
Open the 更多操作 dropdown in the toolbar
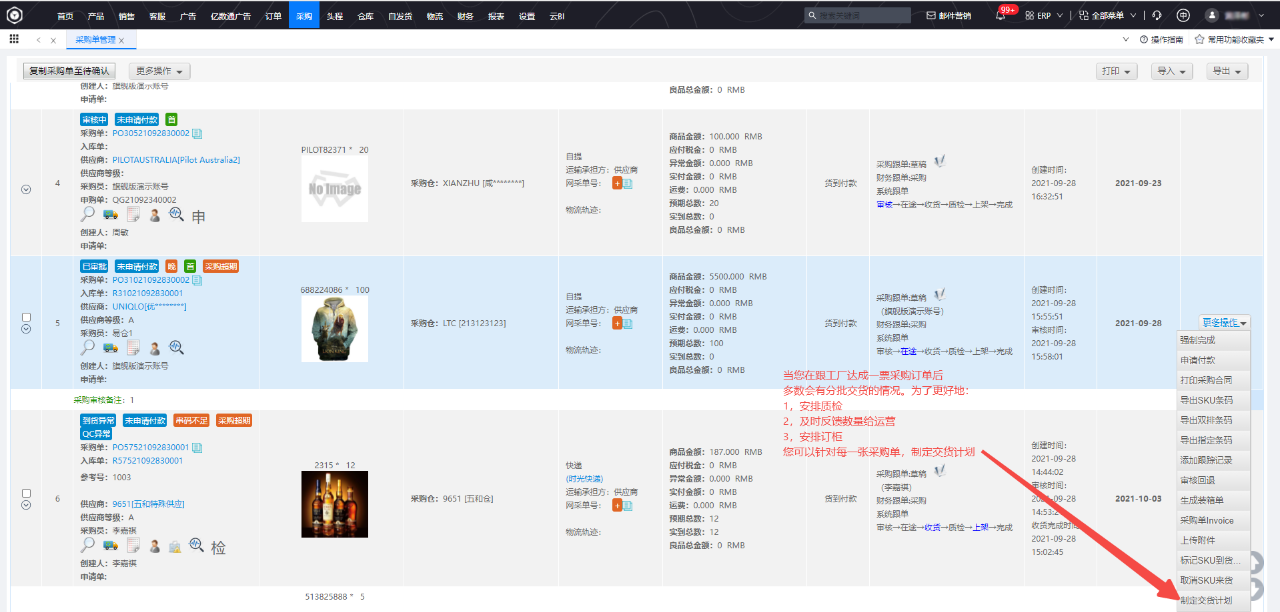click(160, 71)
